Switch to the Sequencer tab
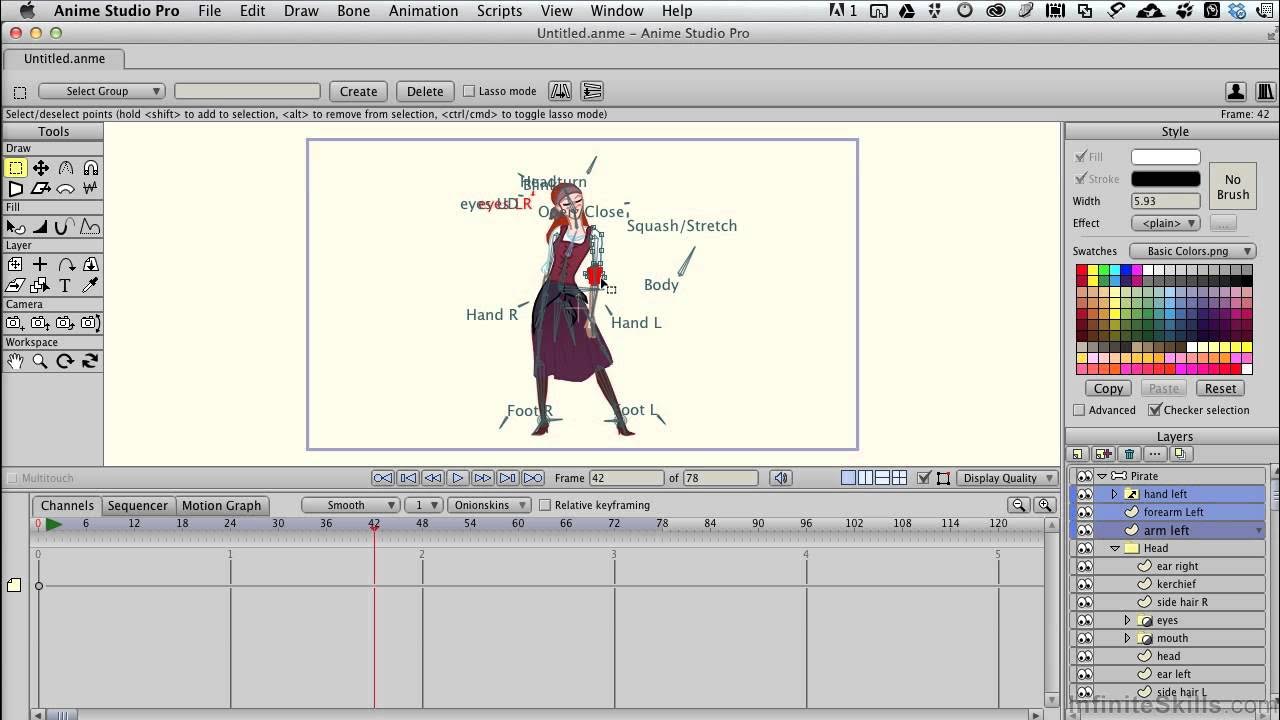Screen dimensions: 1280x720 138,505
